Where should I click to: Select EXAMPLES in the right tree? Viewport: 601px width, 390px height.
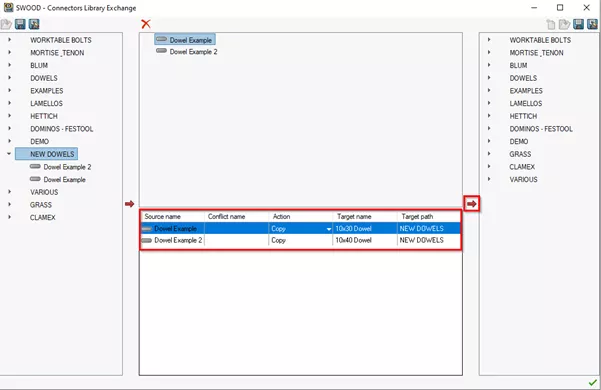tap(526, 91)
